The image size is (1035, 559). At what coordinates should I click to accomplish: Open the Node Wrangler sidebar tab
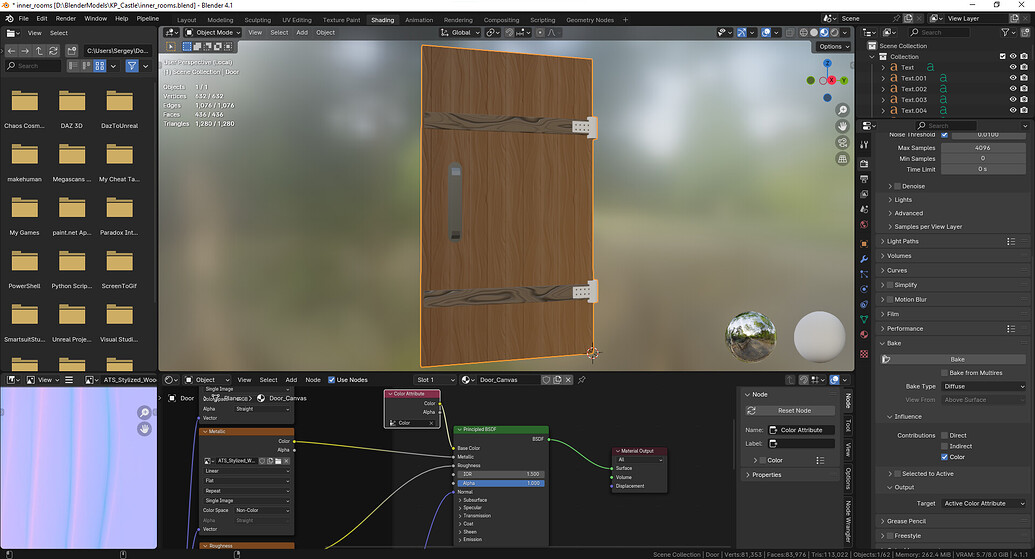coord(848,521)
